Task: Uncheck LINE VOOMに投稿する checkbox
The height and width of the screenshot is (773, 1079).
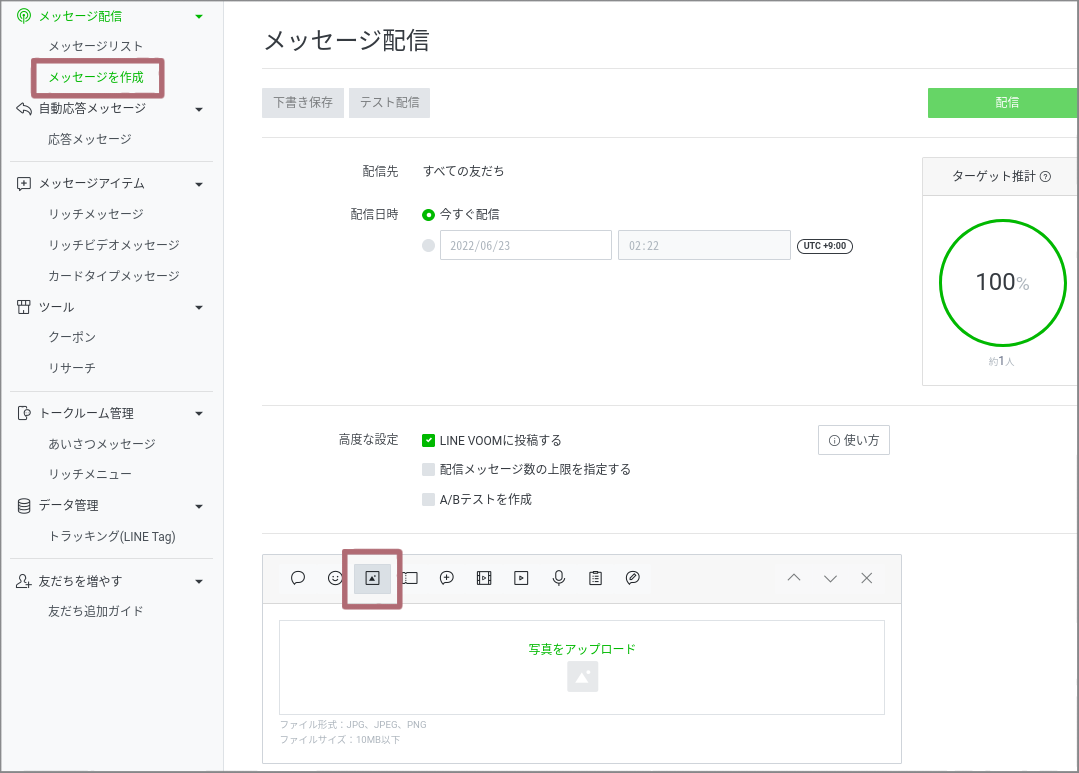Action: tap(429, 440)
